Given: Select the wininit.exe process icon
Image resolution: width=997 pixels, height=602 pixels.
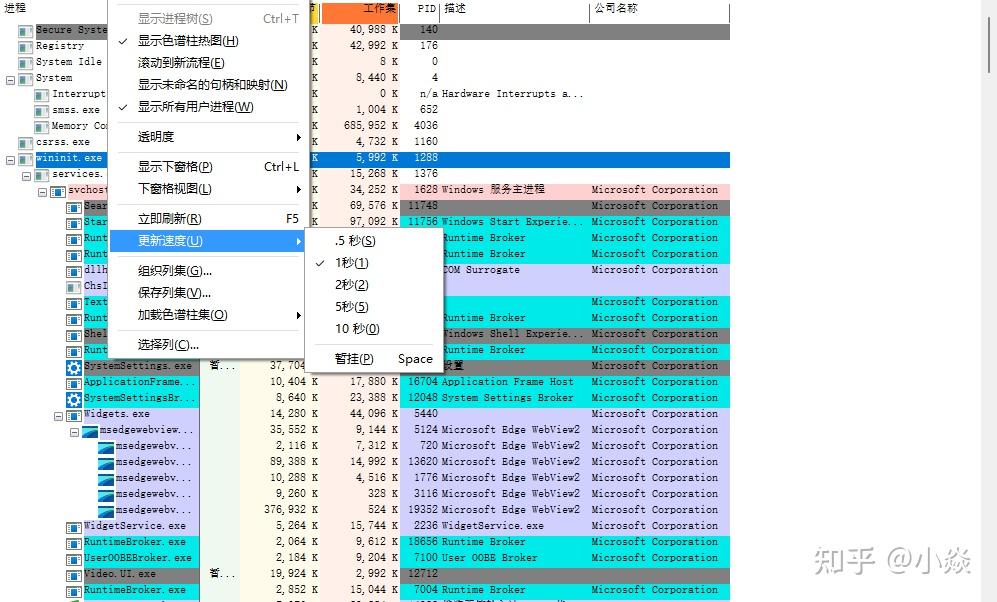Looking at the screenshot, I should (25, 158).
